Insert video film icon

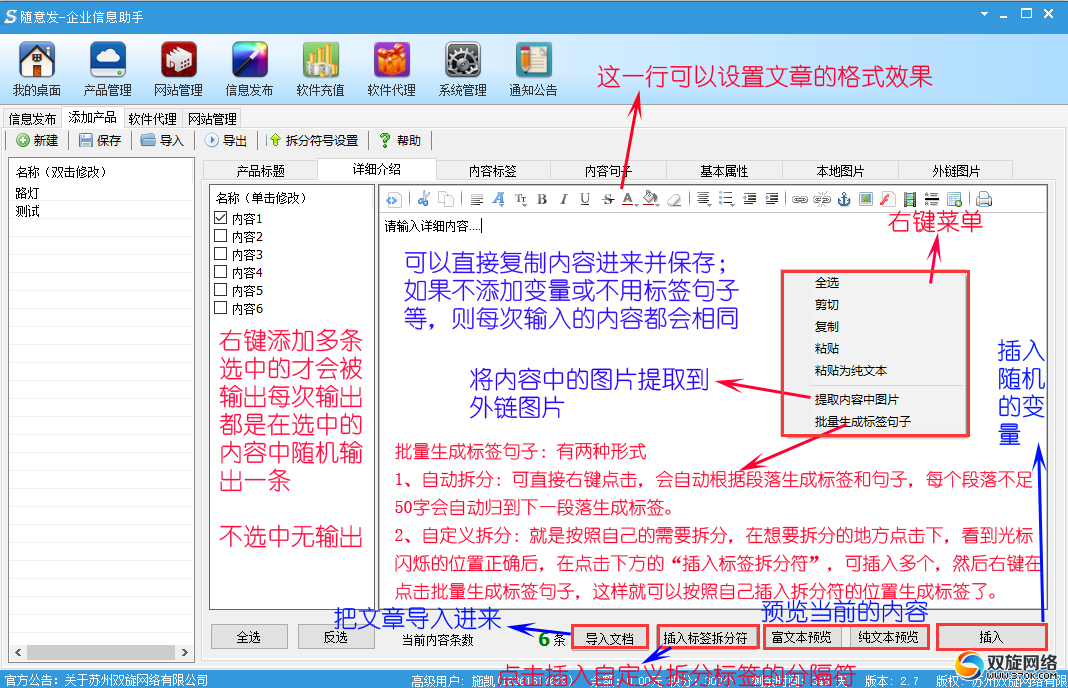tap(909, 199)
